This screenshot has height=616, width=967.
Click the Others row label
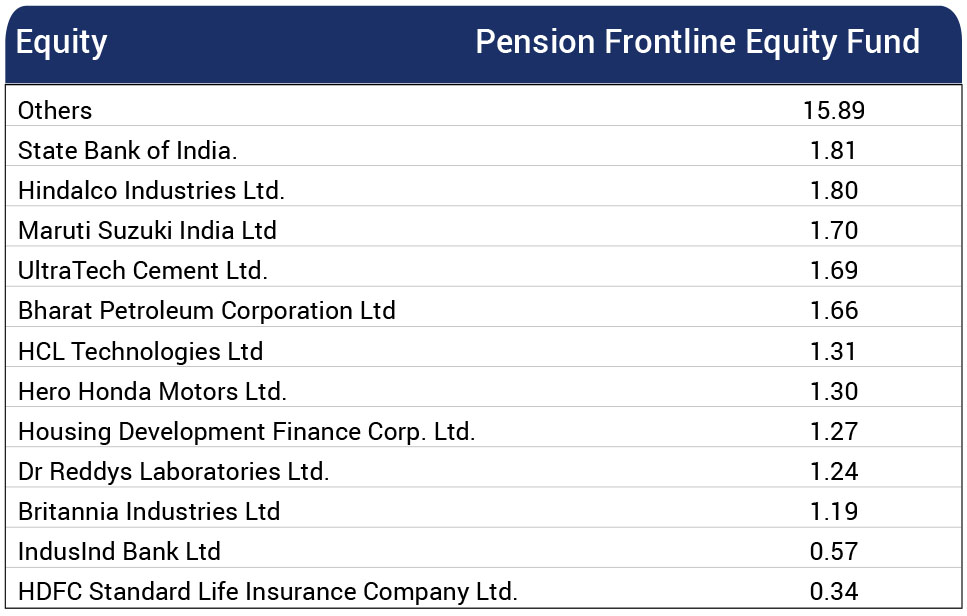[x=55, y=111]
